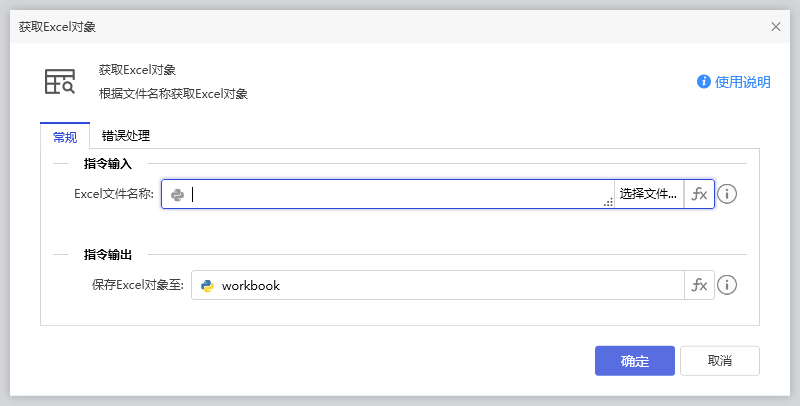This screenshot has width=800, height=406.
Task: Click the 获取Excel对象 title bar text
Action: click(58, 27)
